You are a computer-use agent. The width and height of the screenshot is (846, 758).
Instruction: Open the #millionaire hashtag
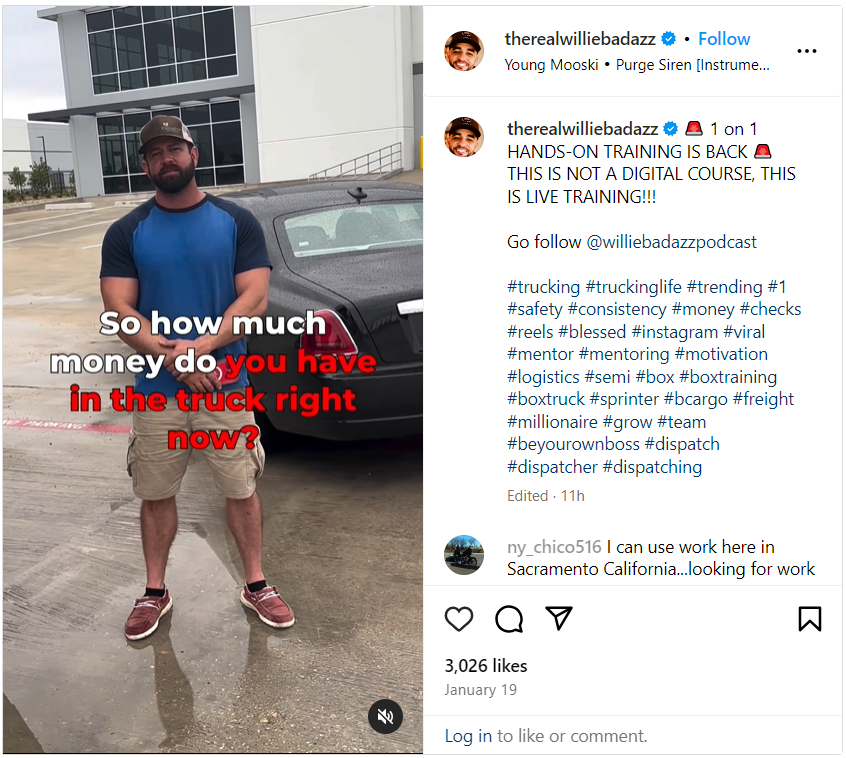[x=552, y=422]
